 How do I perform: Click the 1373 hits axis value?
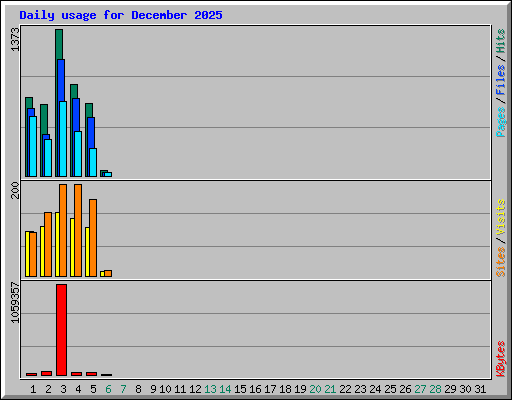15,40
